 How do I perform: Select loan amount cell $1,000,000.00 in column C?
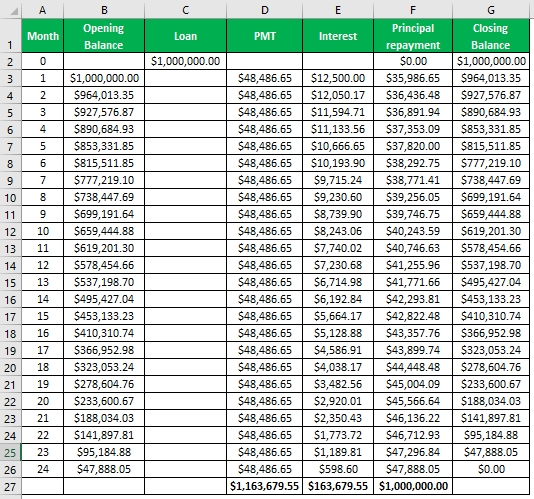(x=186, y=61)
